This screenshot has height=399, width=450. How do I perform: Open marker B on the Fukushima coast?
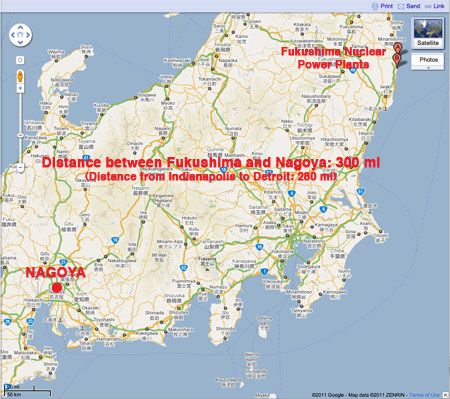click(397, 59)
